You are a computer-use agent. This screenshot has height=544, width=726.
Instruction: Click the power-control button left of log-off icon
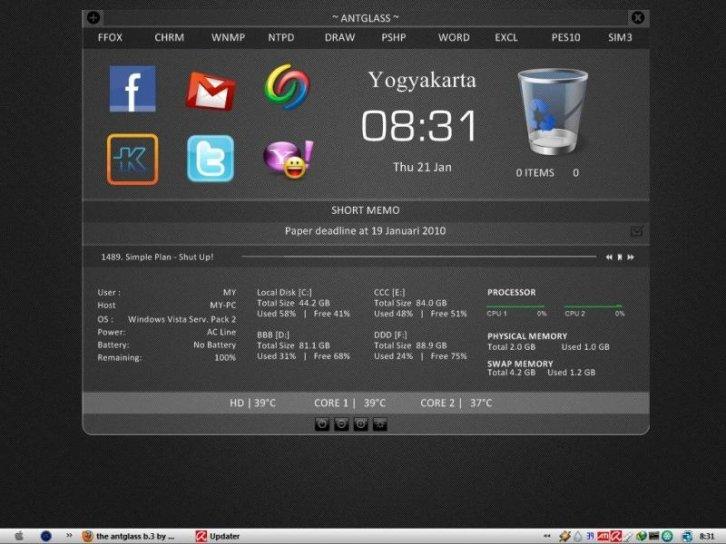pyautogui.click(x=361, y=424)
